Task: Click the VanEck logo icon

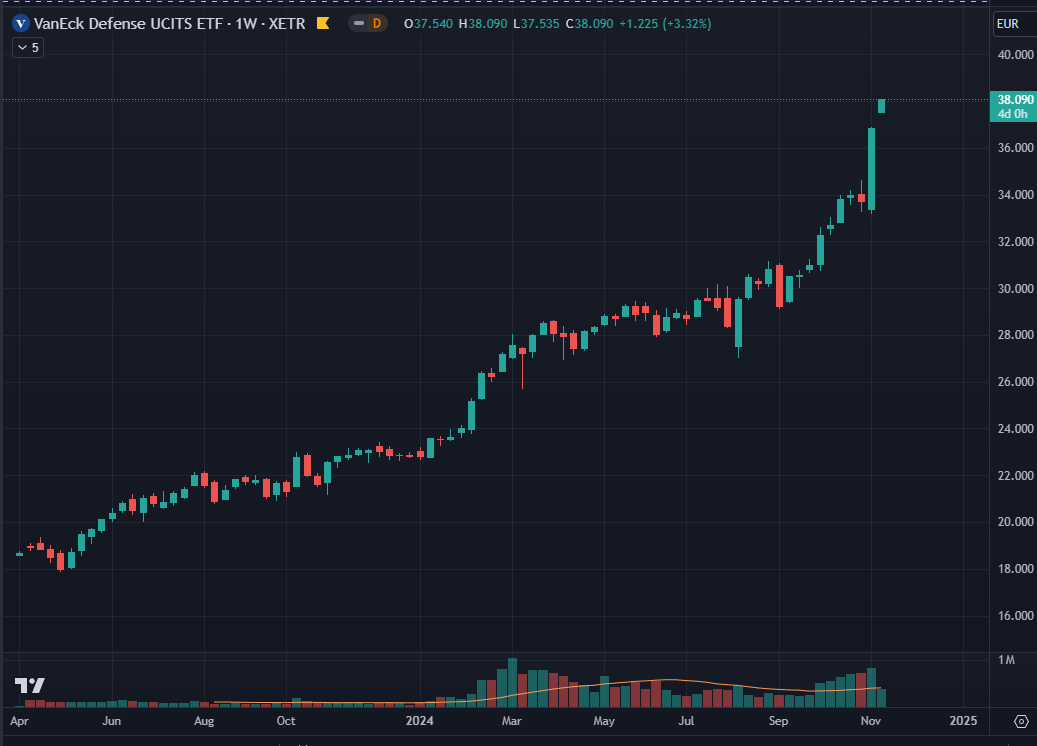Action: pyautogui.click(x=21, y=24)
